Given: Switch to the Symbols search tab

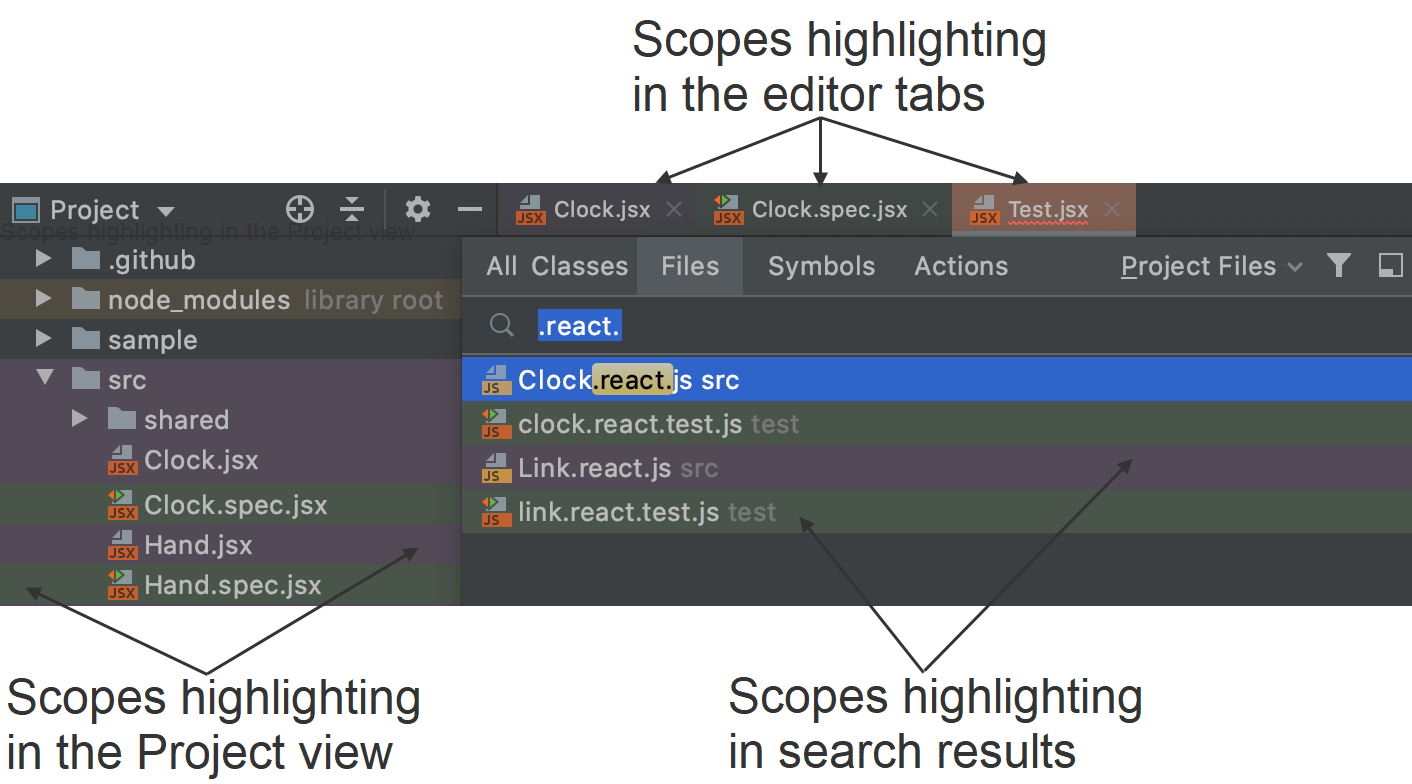Looking at the screenshot, I should tap(821, 266).
